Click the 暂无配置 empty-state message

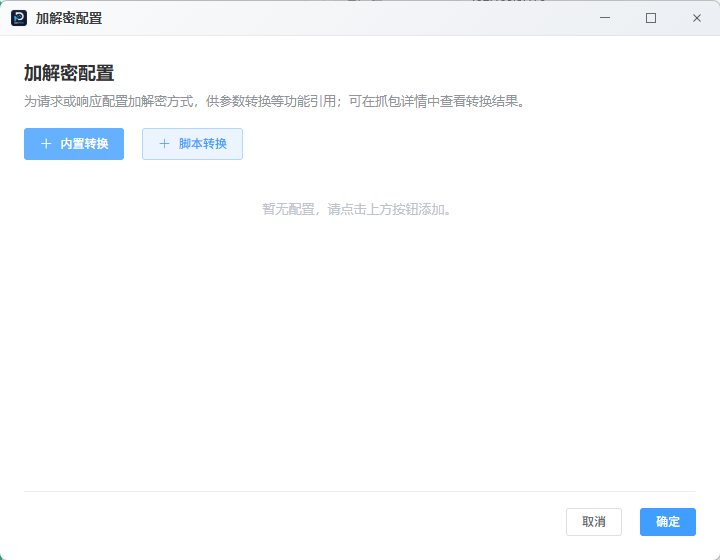357,209
